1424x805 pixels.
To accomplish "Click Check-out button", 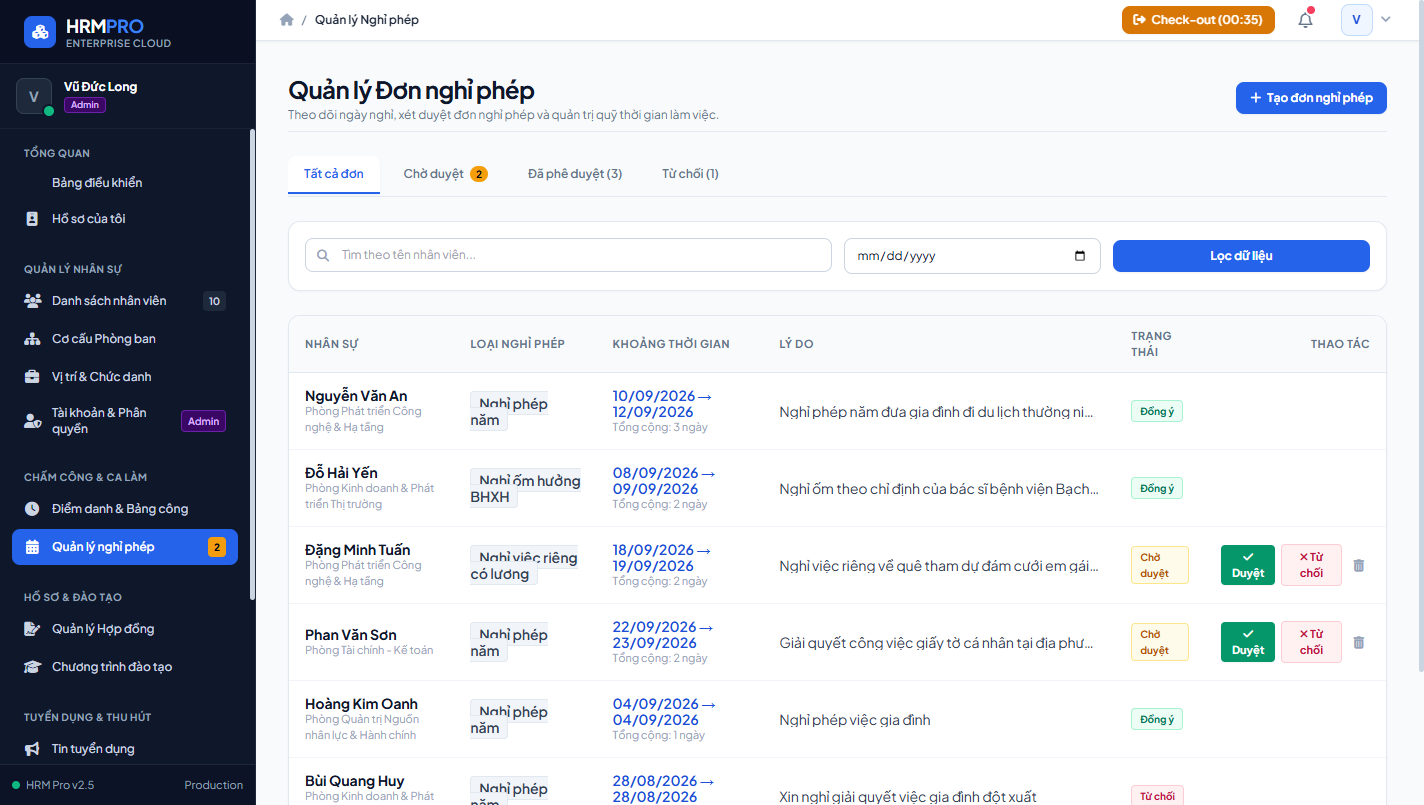I will (1198, 20).
